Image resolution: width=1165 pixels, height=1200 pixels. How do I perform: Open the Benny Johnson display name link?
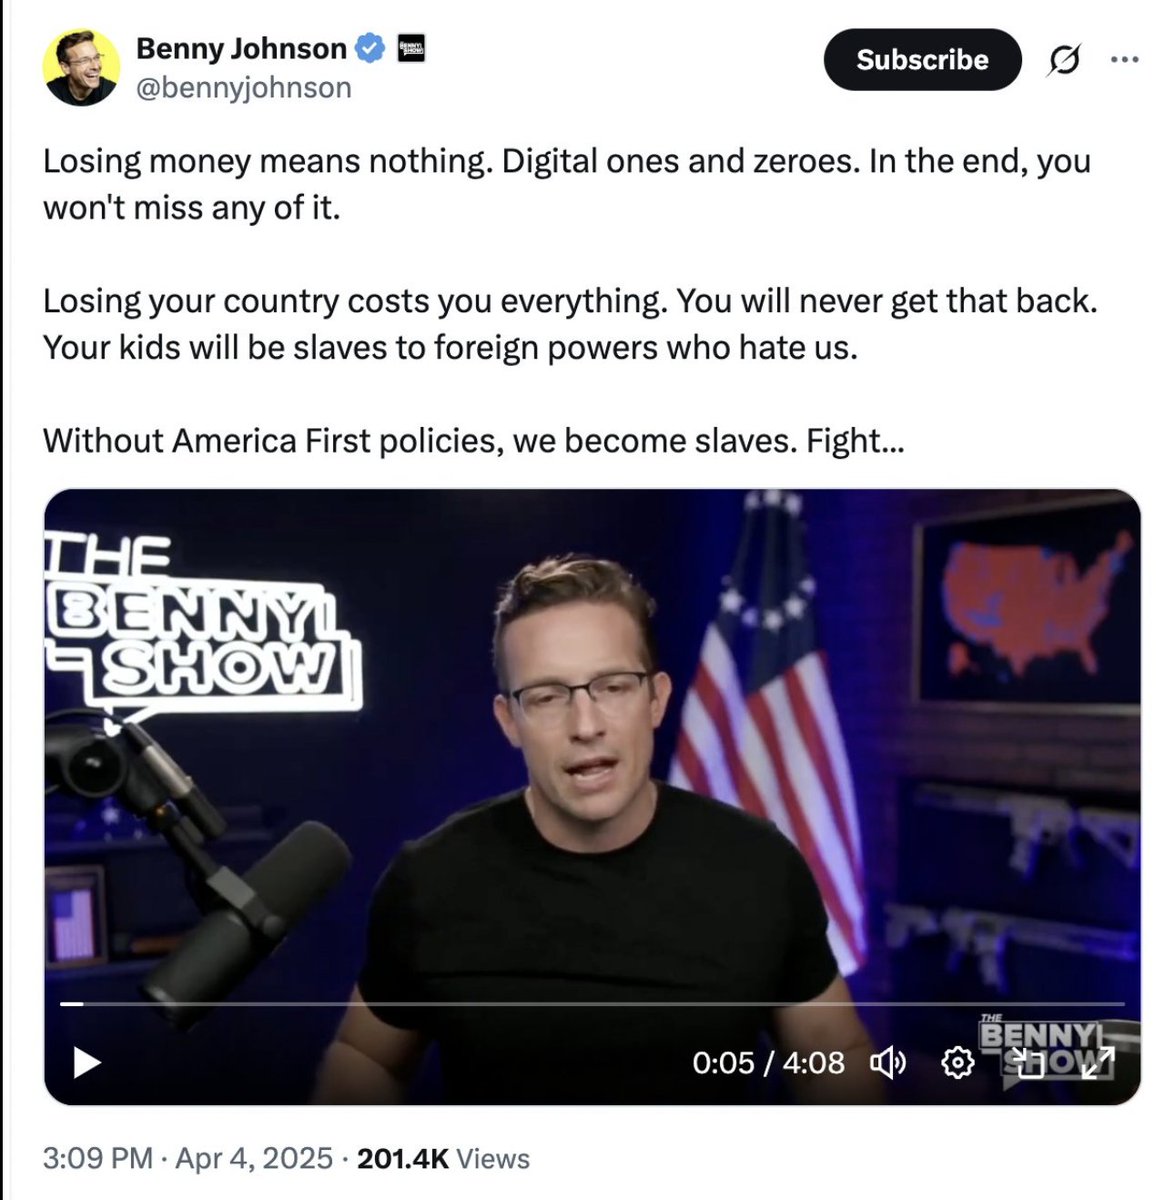tap(241, 48)
